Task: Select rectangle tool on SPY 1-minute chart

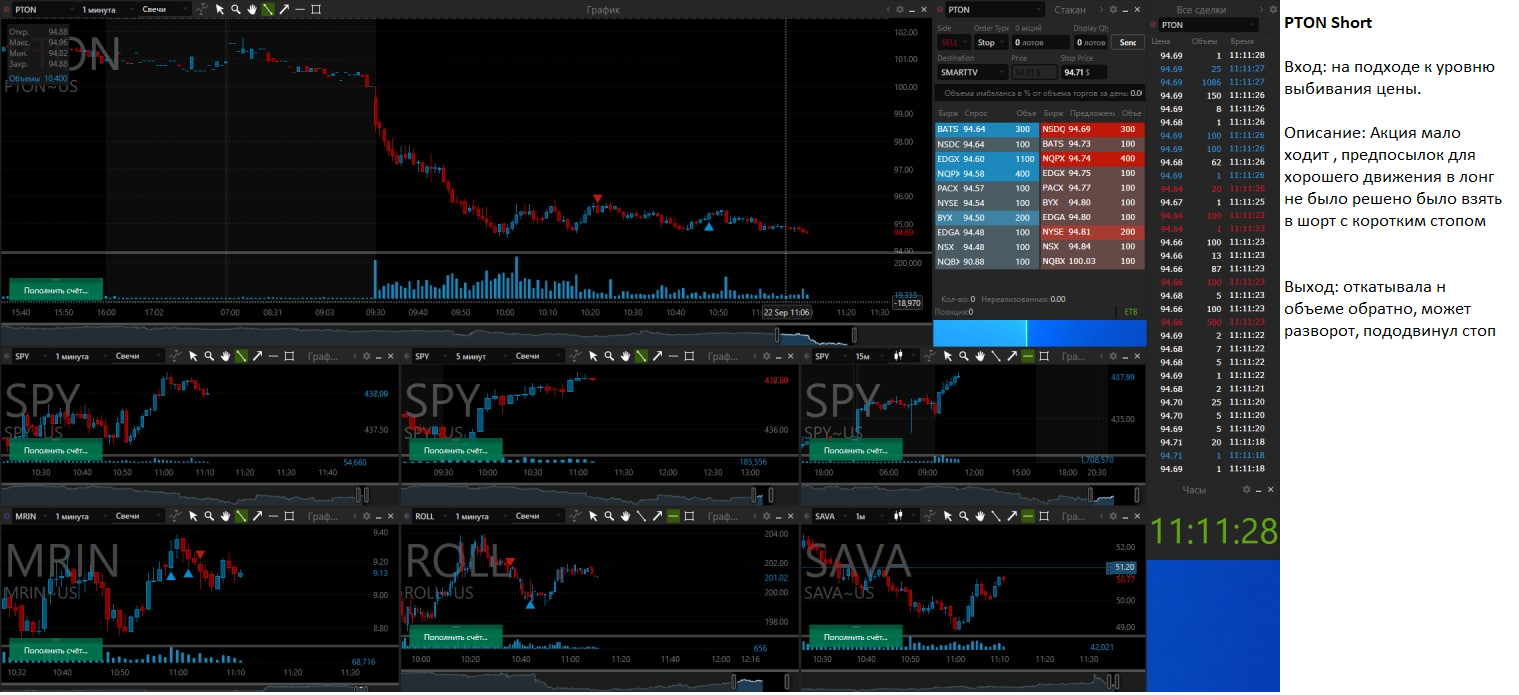Action: coord(289,356)
